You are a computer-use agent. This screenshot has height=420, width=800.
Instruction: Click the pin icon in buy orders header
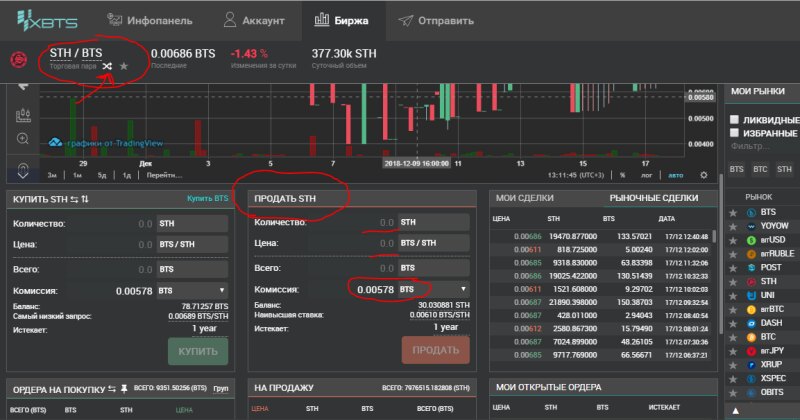click(124, 388)
